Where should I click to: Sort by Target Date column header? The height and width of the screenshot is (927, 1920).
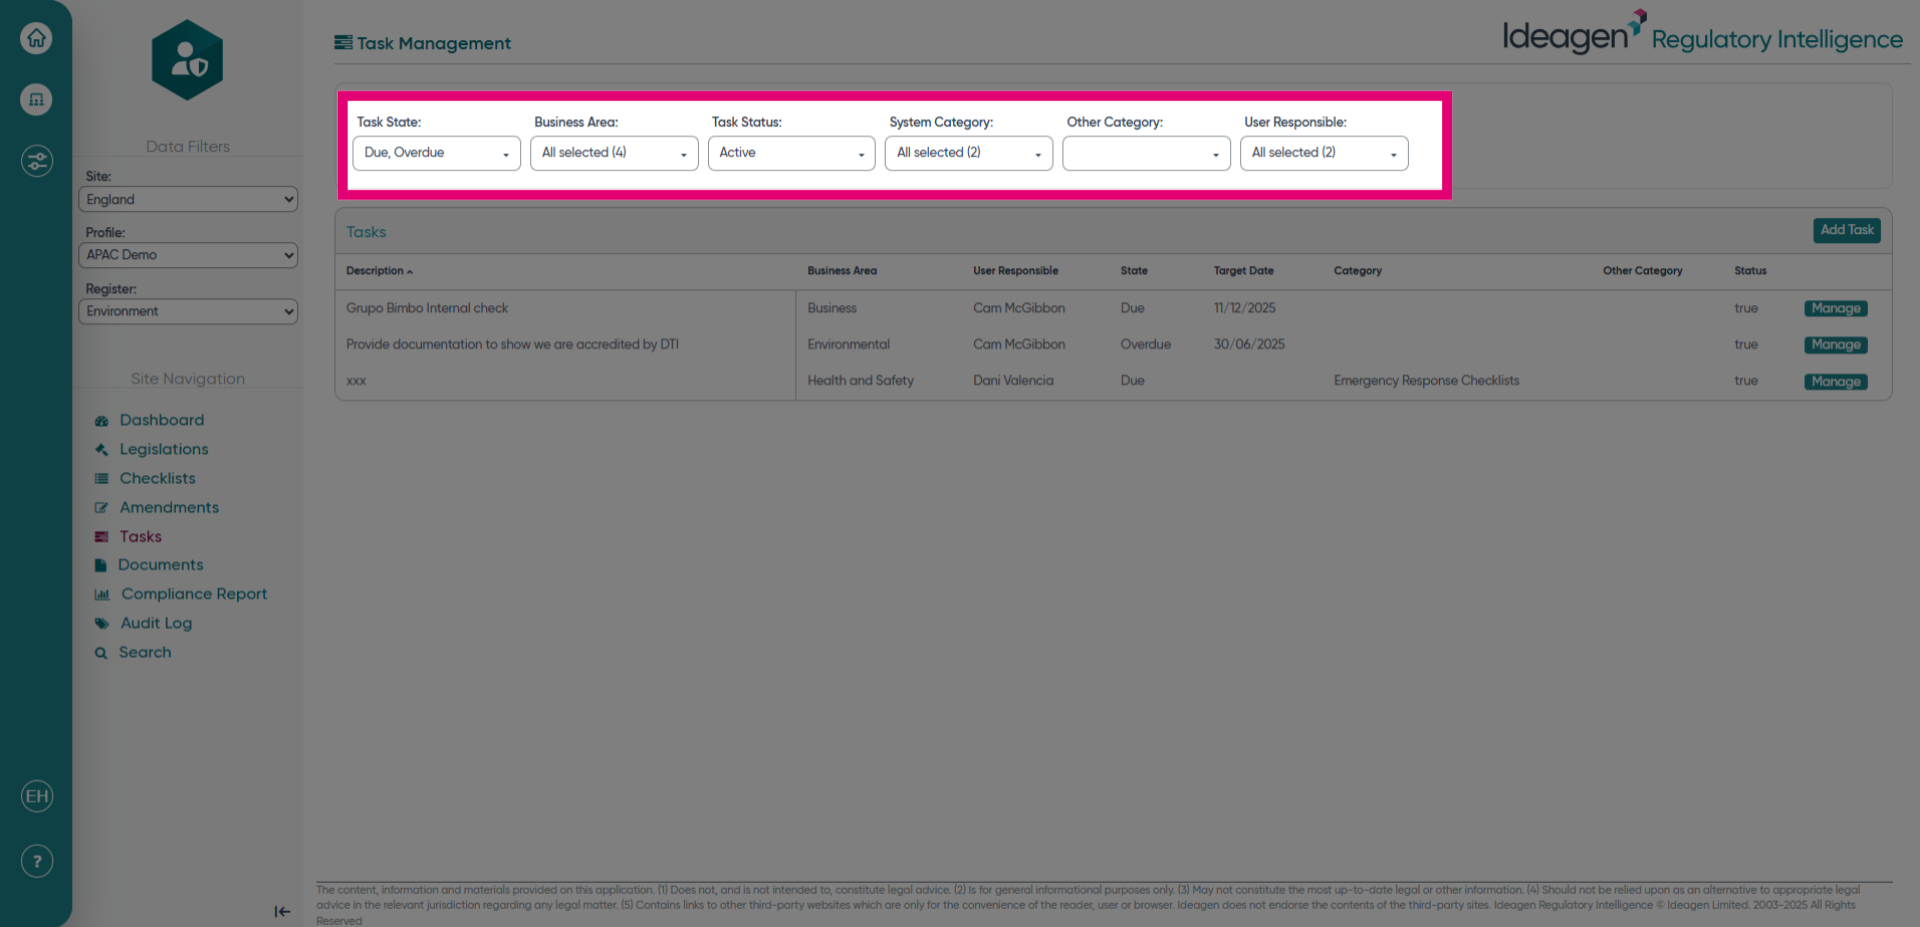[1243, 271]
